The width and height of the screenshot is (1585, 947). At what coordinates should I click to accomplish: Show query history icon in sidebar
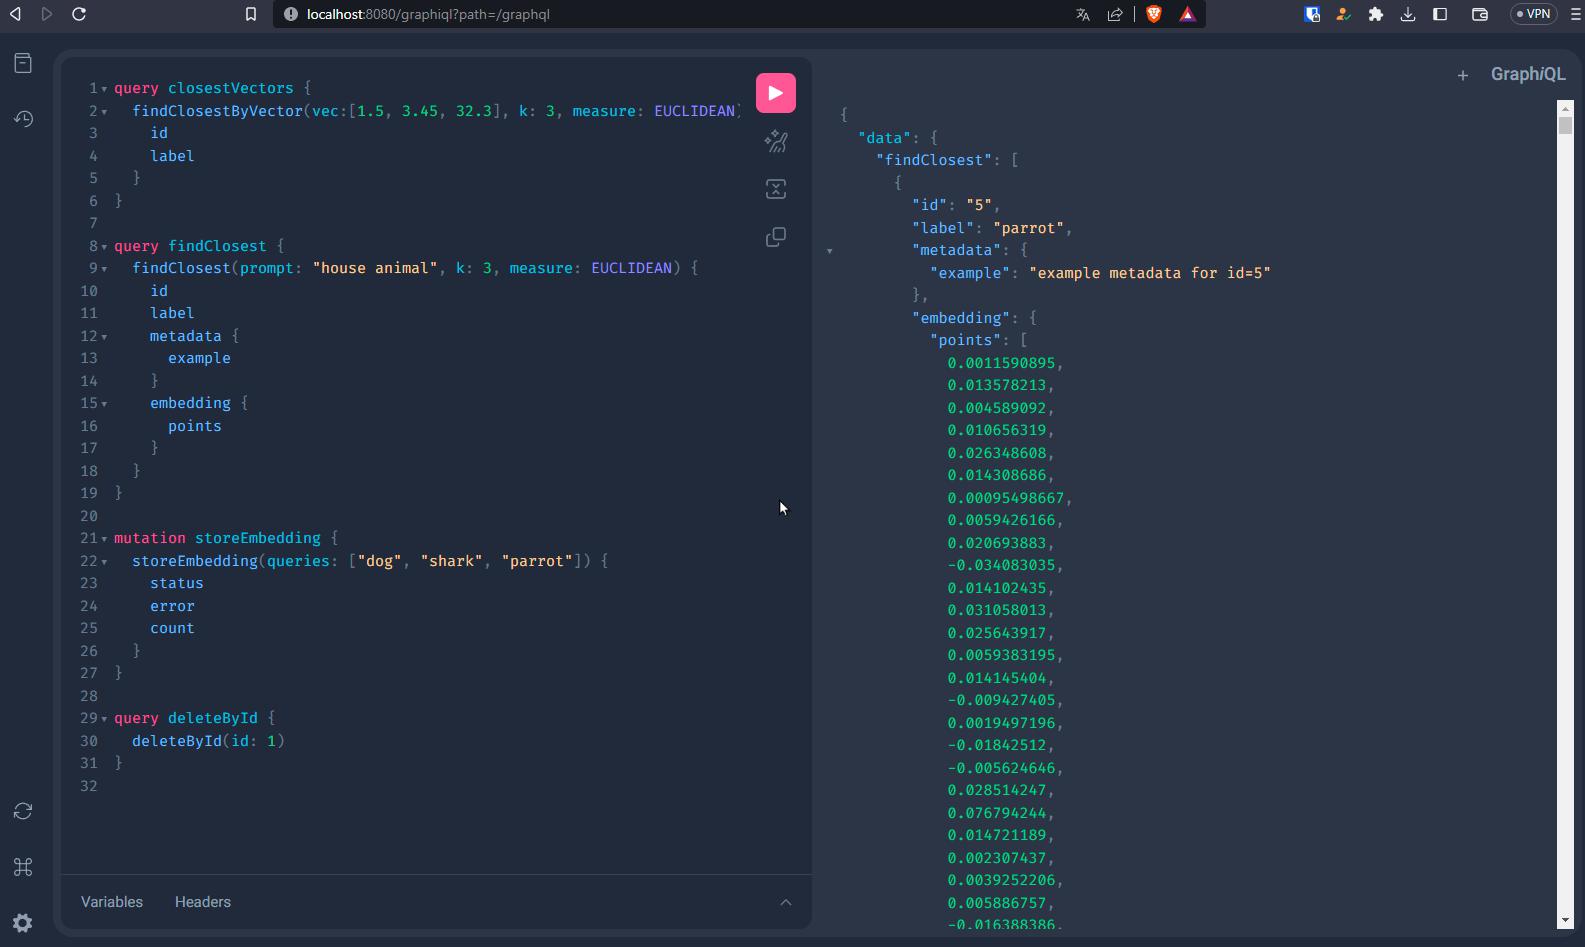(23, 119)
